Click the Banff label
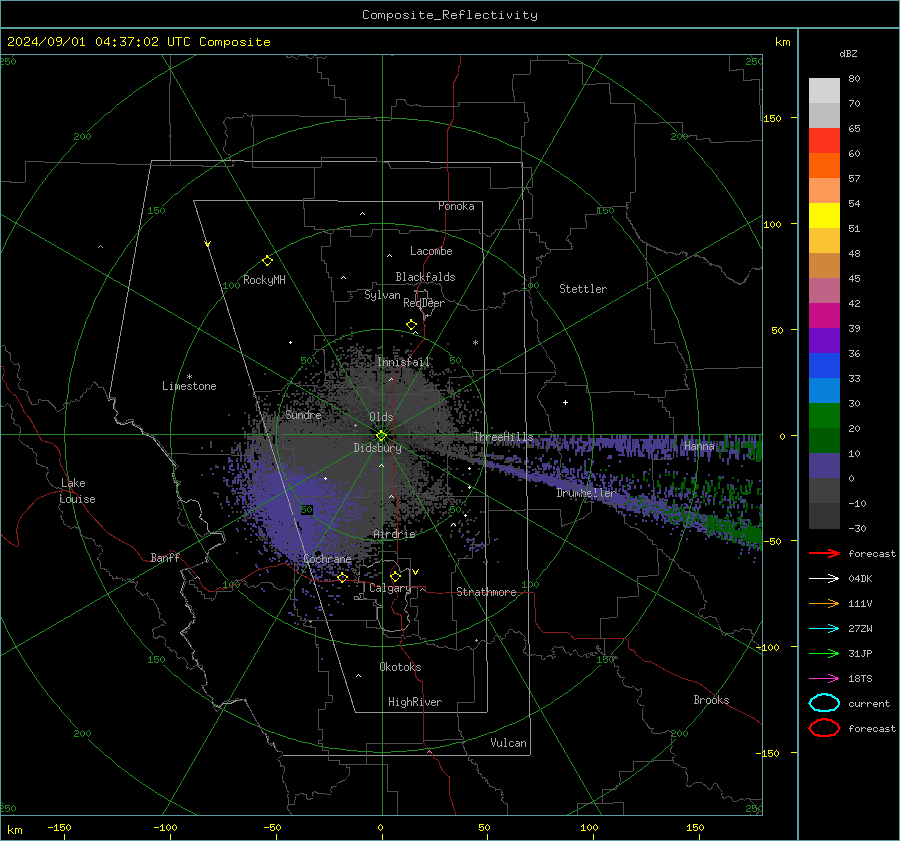900x841 pixels. (x=165, y=557)
